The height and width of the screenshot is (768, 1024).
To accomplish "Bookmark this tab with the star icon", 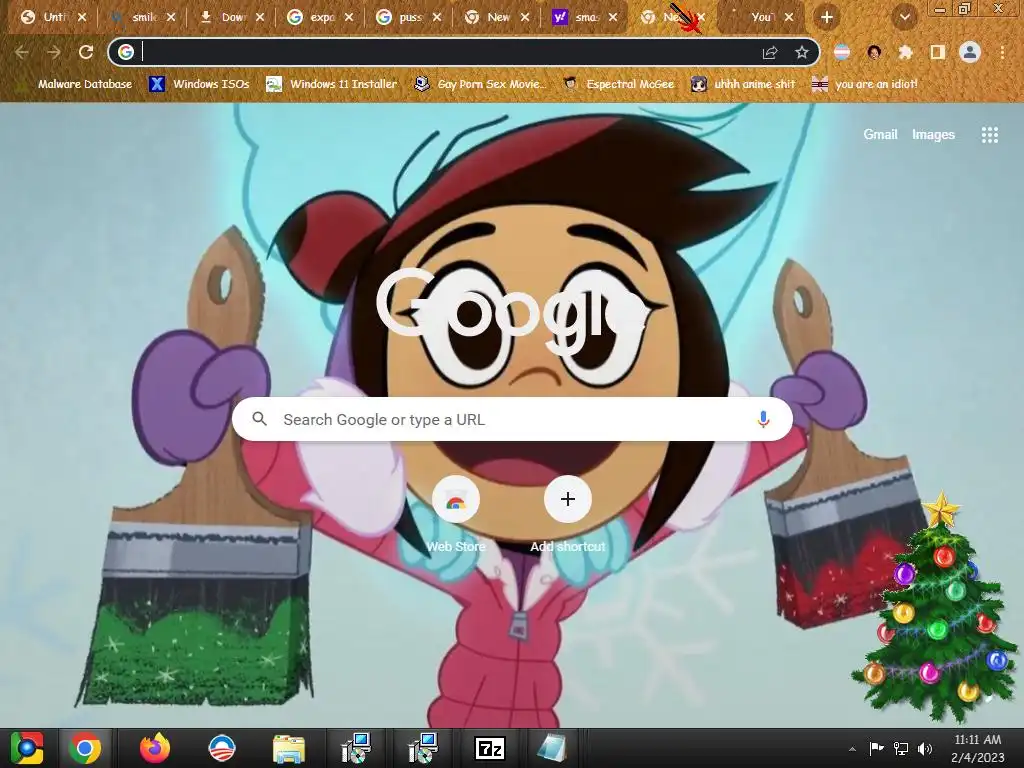I will [x=802, y=52].
